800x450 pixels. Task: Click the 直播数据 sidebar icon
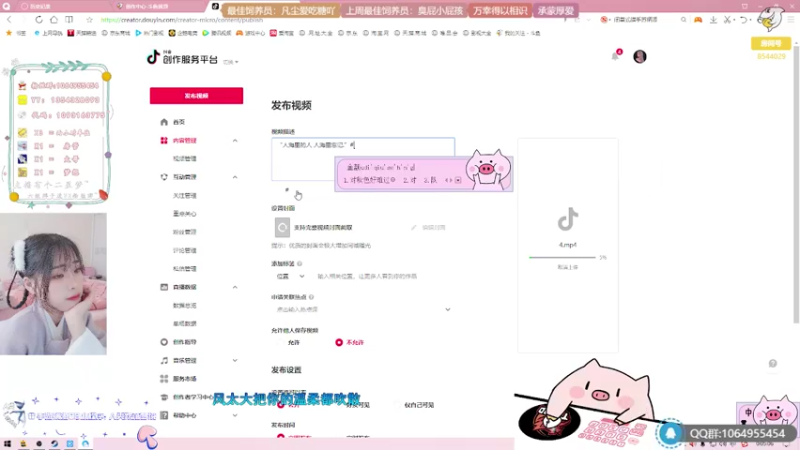pyautogui.click(x=164, y=287)
